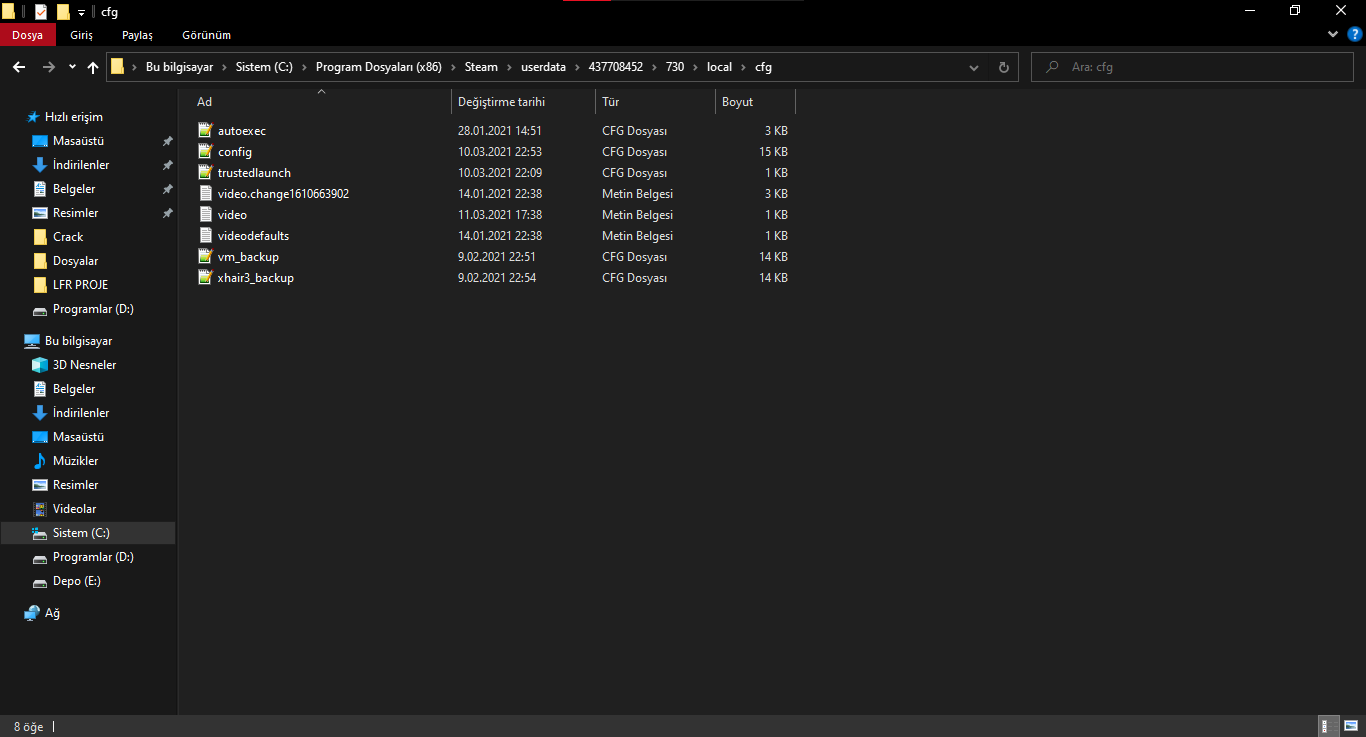Expand the chevron after userdata in address bar
This screenshot has height=737, width=1366.
point(577,67)
